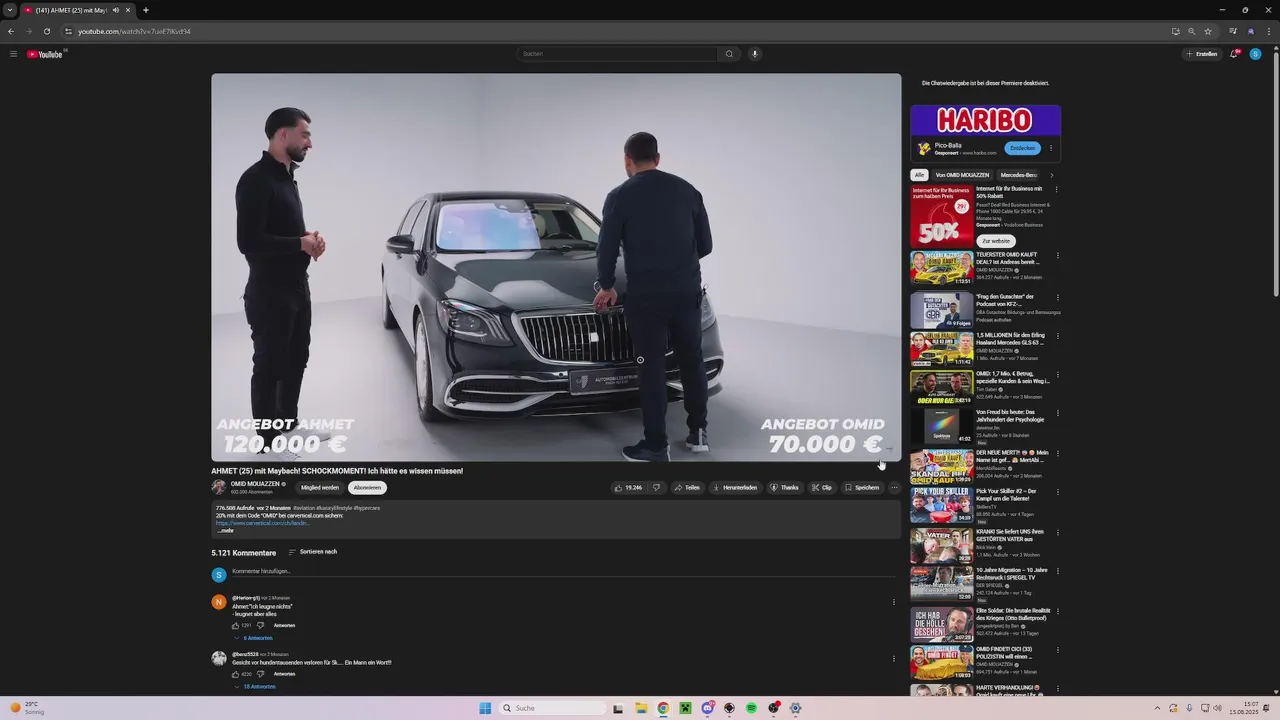Open options menu of the Haribo ad

click(1051, 148)
